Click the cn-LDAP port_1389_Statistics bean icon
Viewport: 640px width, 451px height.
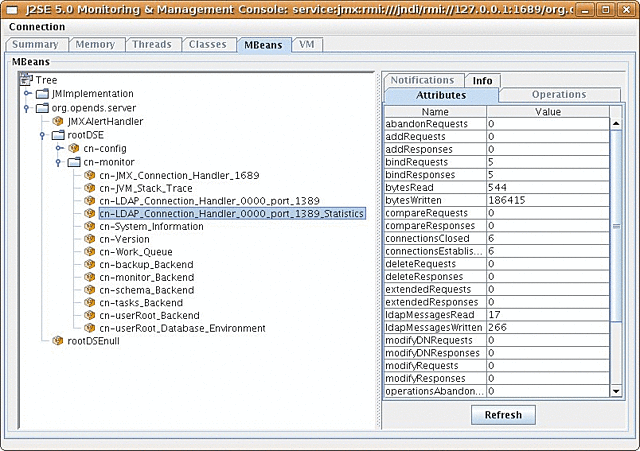(x=90, y=213)
